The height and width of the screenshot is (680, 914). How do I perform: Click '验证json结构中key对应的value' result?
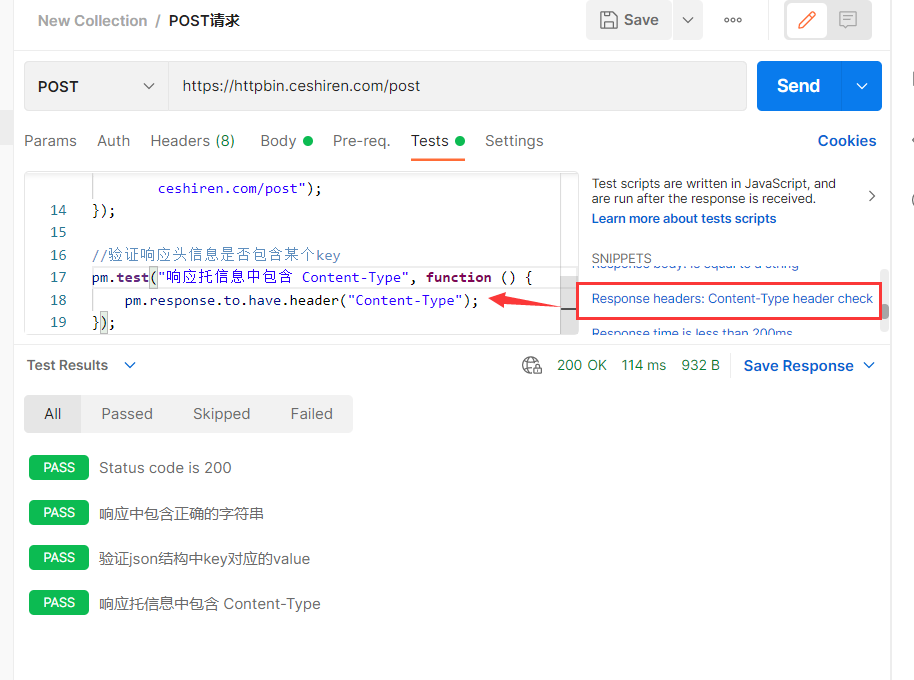(205, 559)
